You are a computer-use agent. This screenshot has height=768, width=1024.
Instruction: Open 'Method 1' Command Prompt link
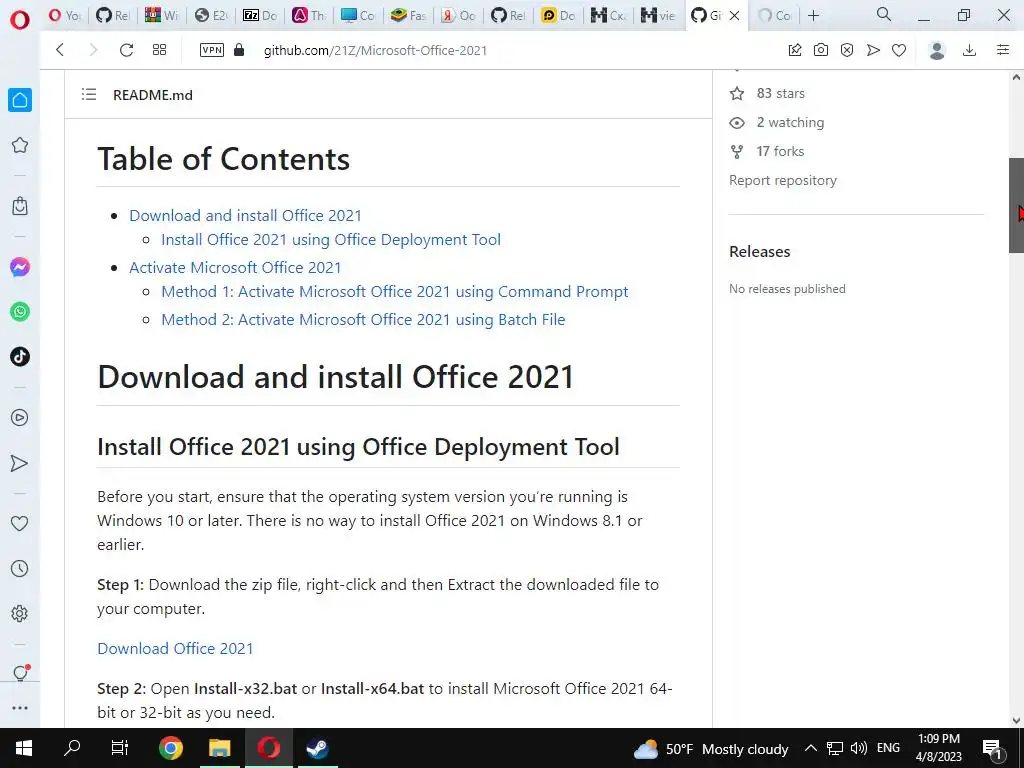point(394,291)
